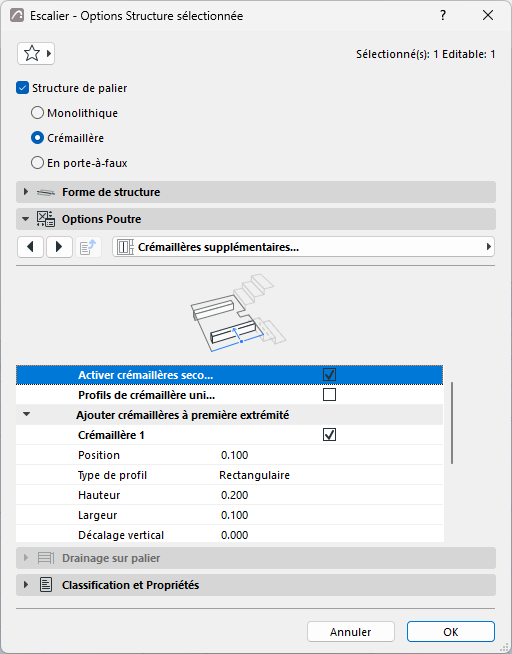Viewport: 512px width, 654px height.
Task: Click the Classification et Propriétés icon
Action: tap(46, 585)
